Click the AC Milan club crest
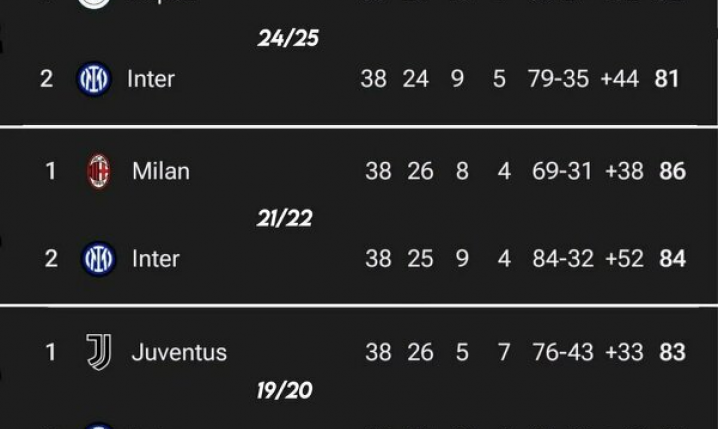718x429 pixels. click(99, 172)
